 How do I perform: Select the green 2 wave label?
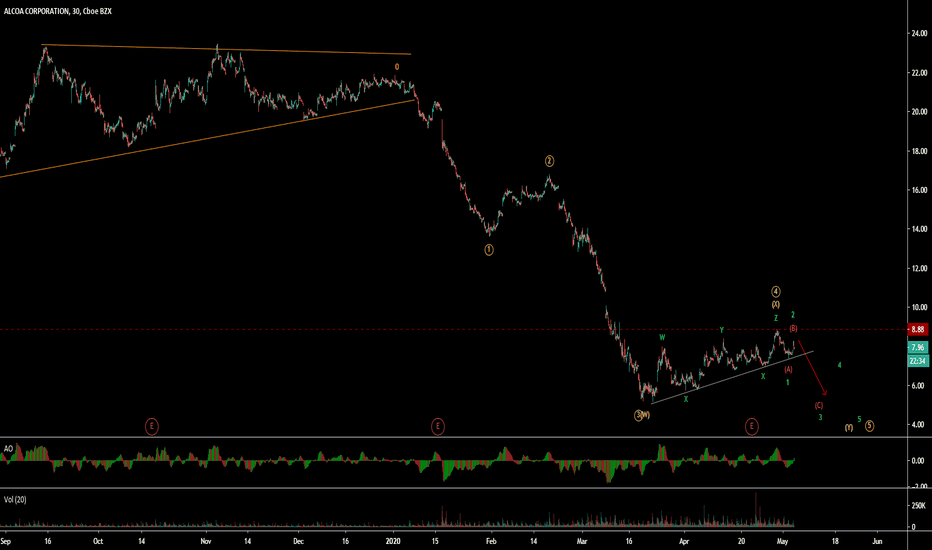(793, 315)
